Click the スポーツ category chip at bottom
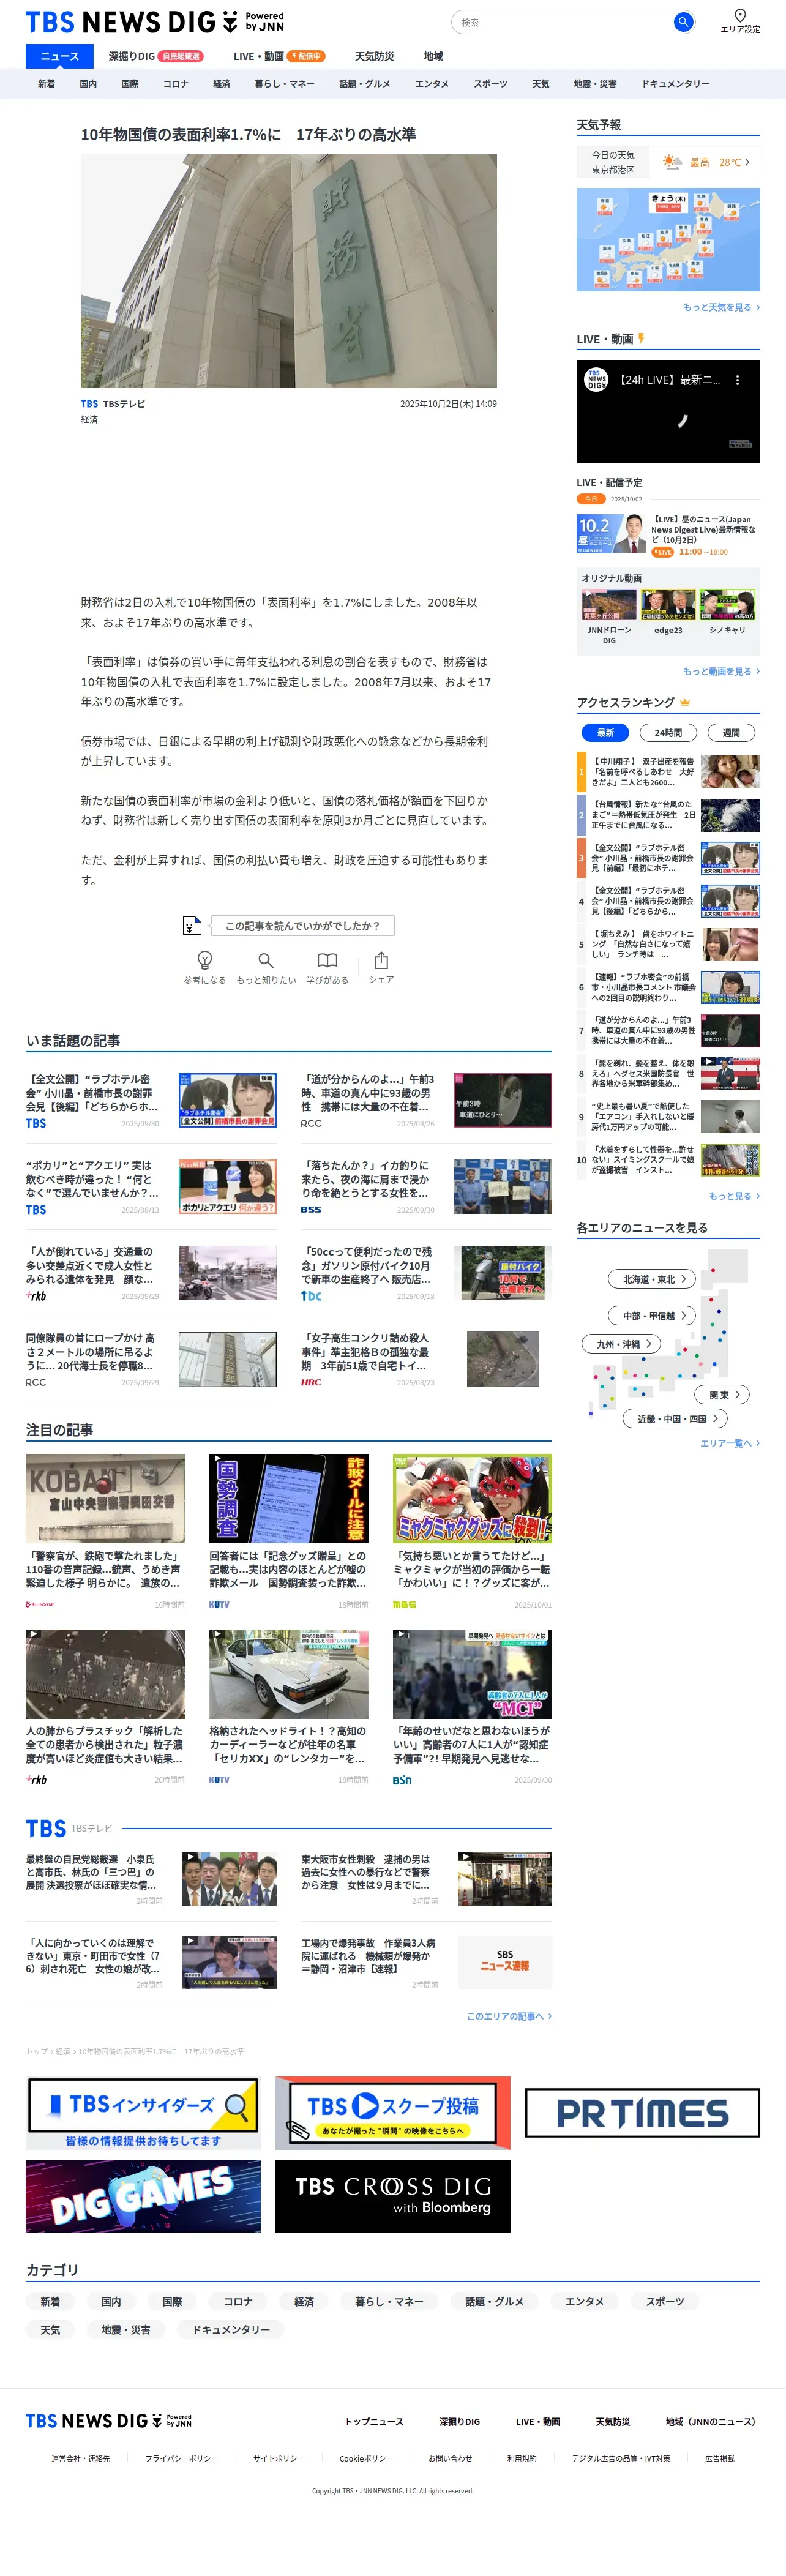The width and height of the screenshot is (786, 2576). pyautogui.click(x=665, y=2302)
